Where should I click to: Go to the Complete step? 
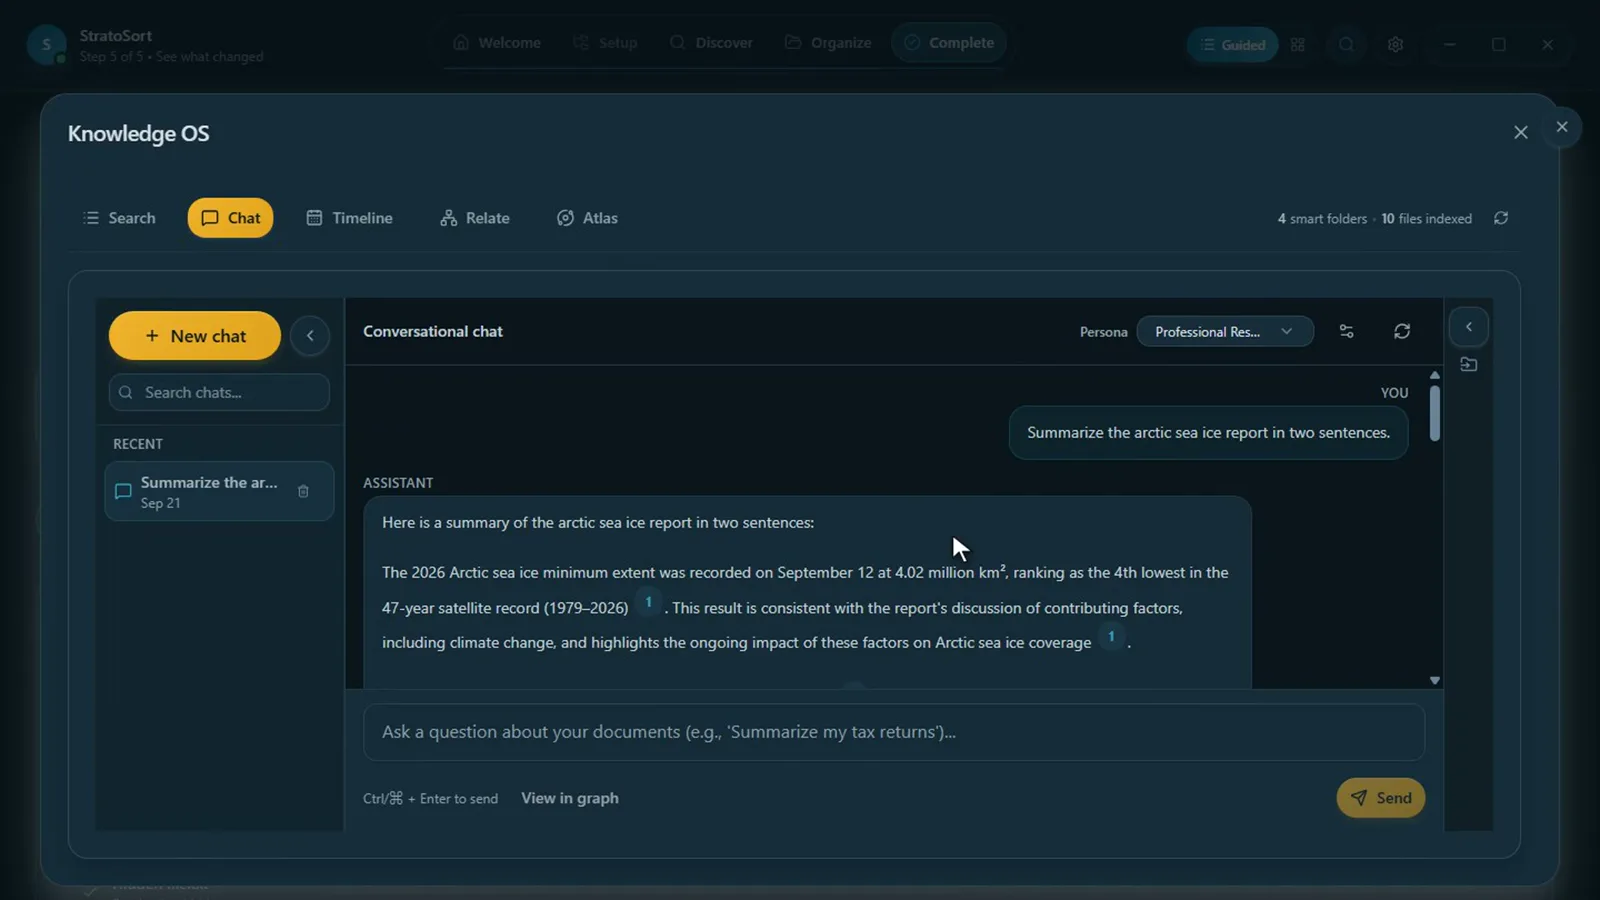tap(949, 43)
